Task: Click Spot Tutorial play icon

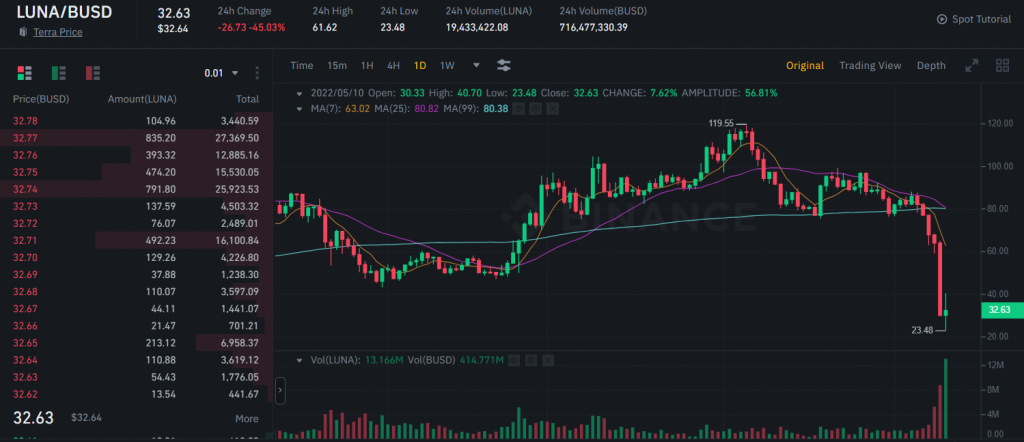Action: [x=941, y=19]
